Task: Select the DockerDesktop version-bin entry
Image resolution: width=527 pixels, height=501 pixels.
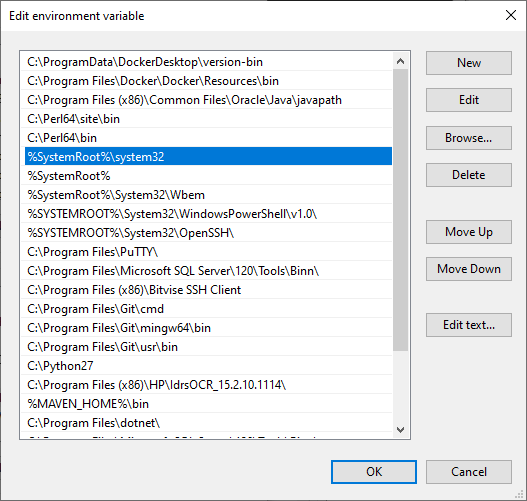Action: (207, 62)
